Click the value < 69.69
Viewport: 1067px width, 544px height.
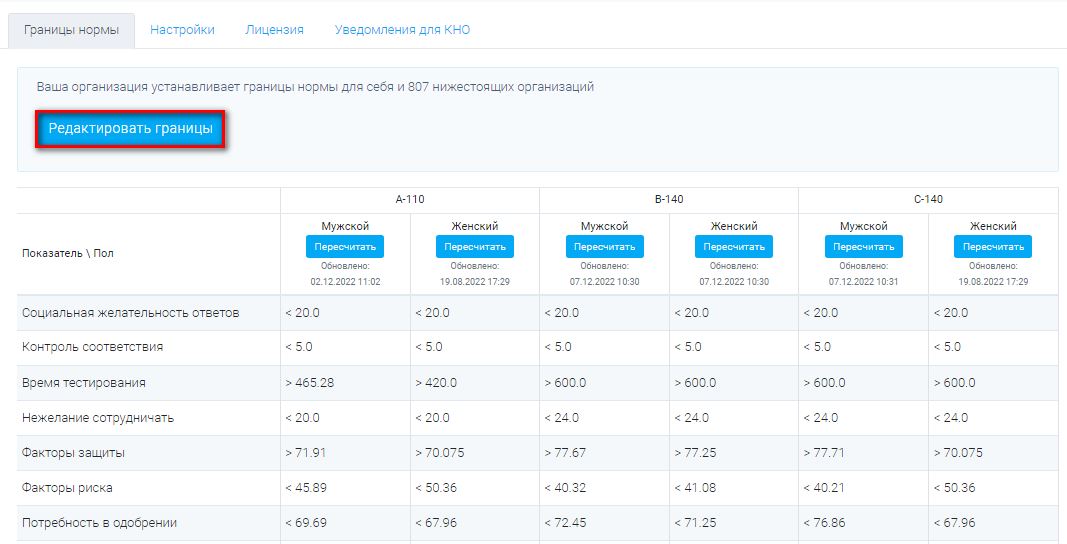click(306, 523)
